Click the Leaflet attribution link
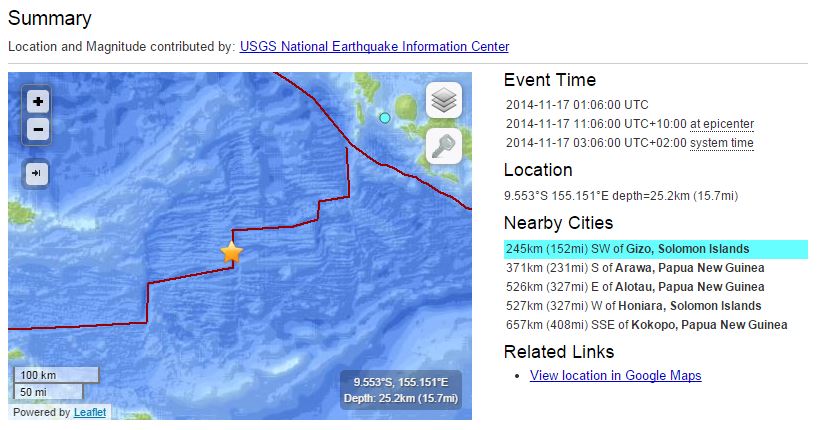 click(90, 412)
